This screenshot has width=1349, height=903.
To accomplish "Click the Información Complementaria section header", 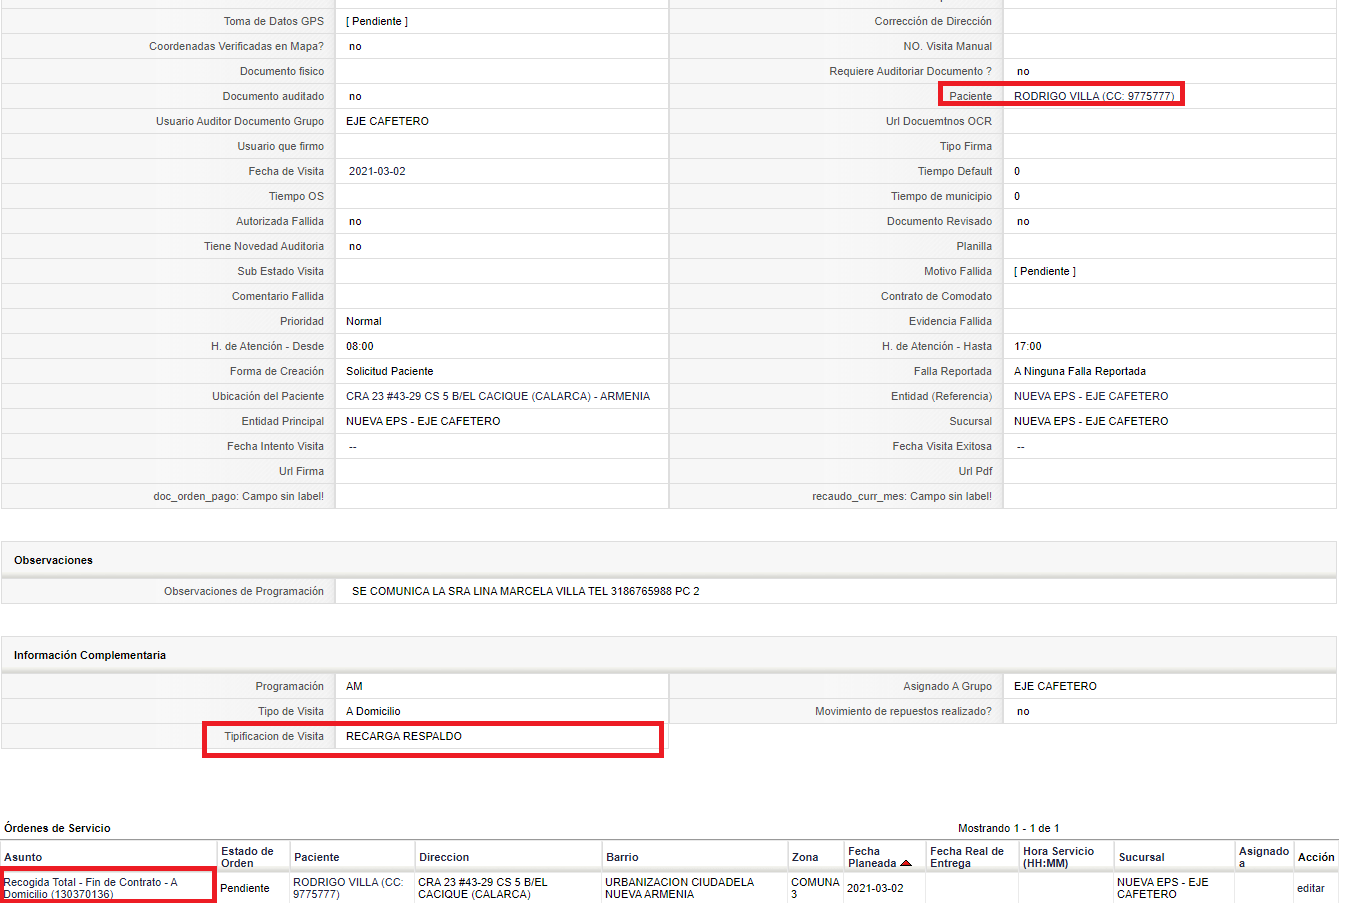I will click(90, 655).
